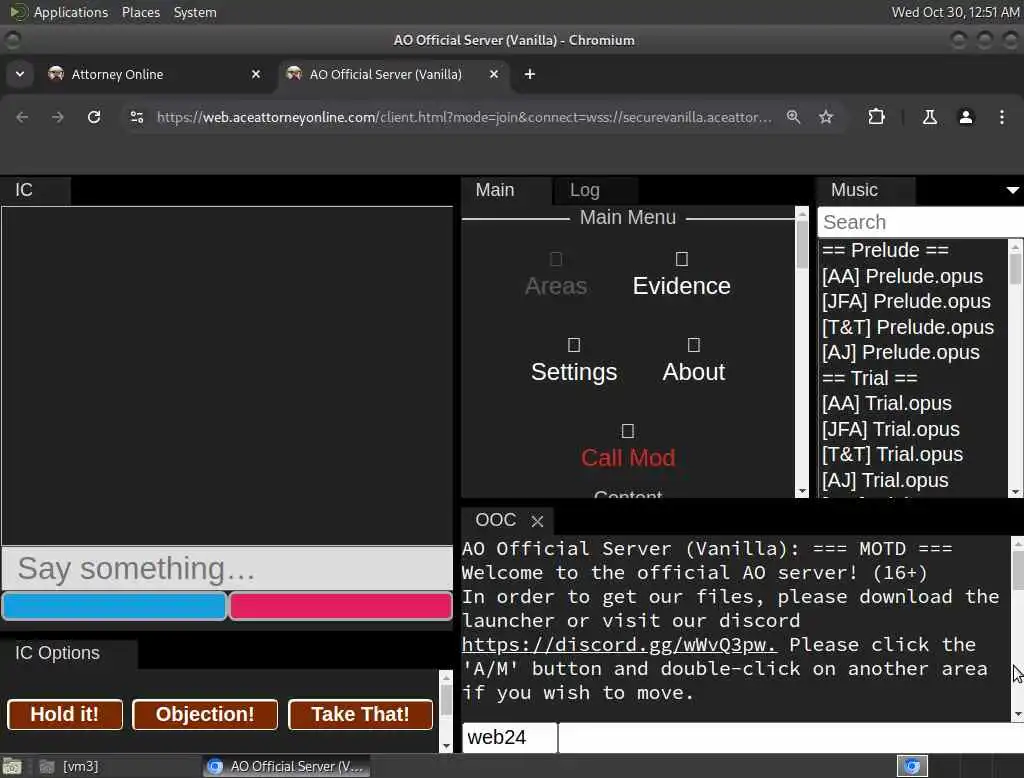This screenshot has height=778, width=1024.
Task: Click the zoom magnifier icon in address bar
Action: (x=793, y=117)
